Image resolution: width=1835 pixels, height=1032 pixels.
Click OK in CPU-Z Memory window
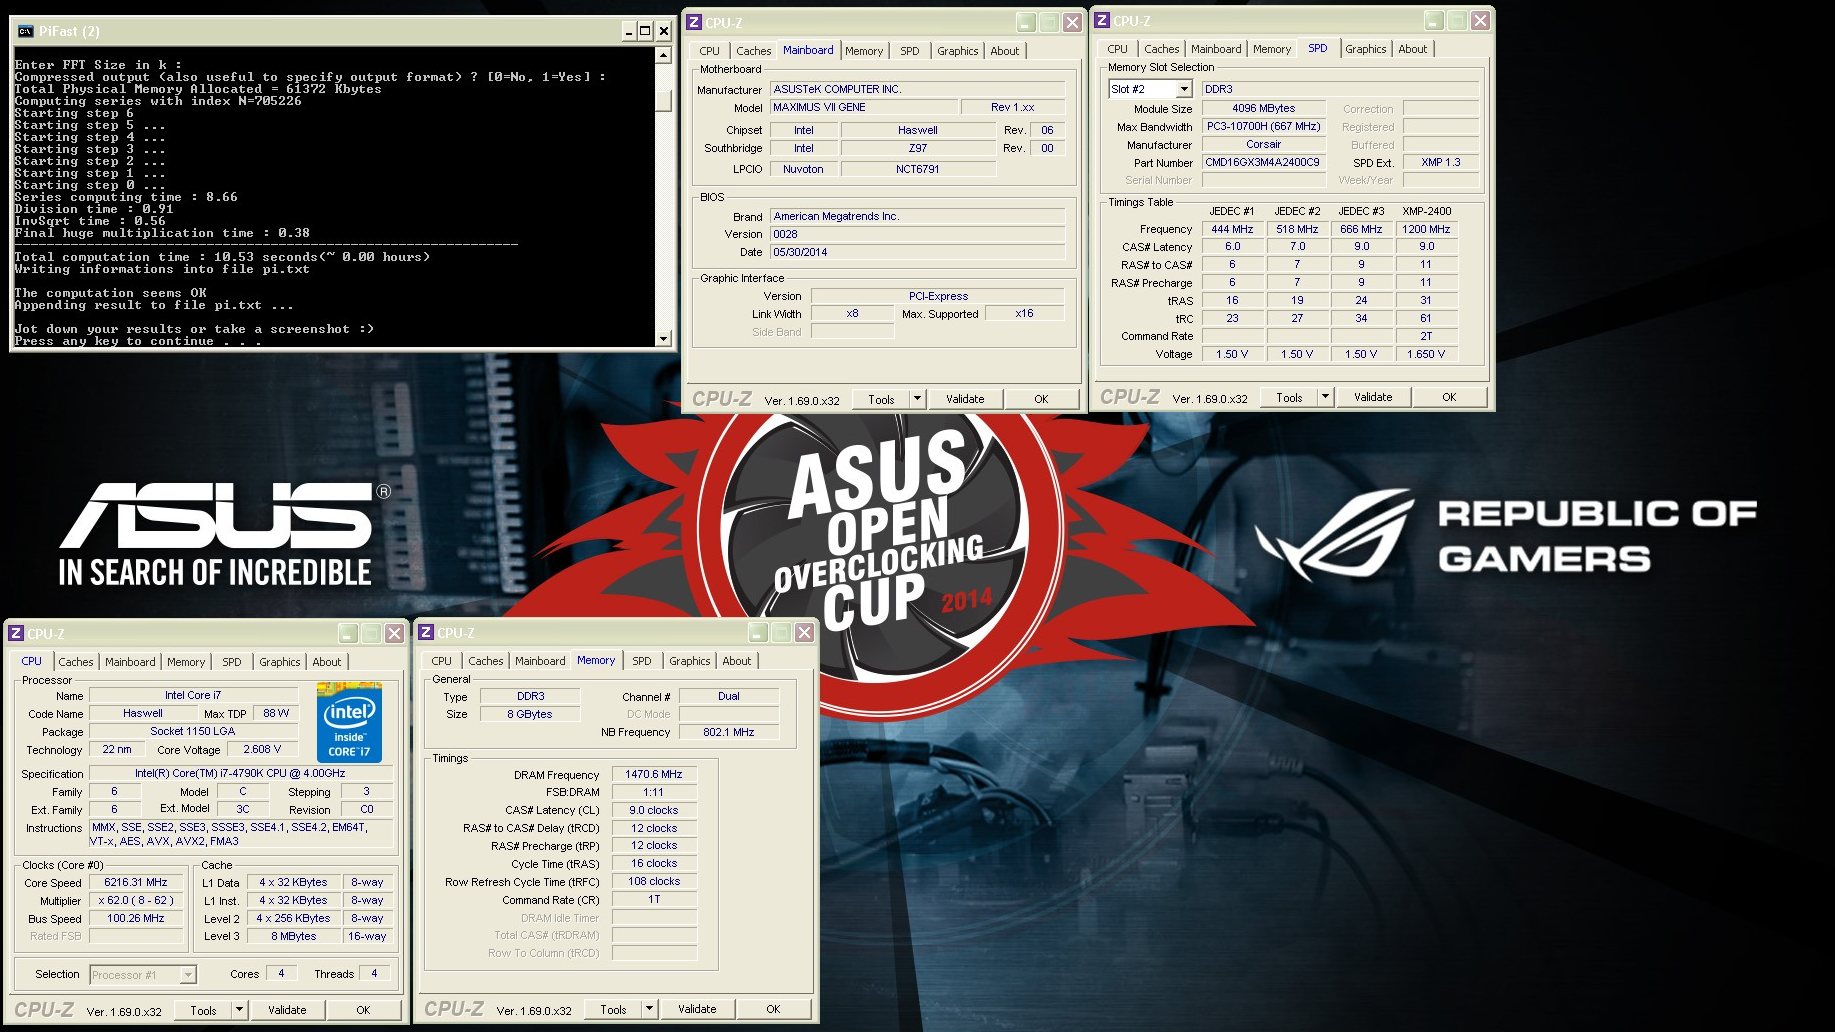click(x=773, y=1009)
